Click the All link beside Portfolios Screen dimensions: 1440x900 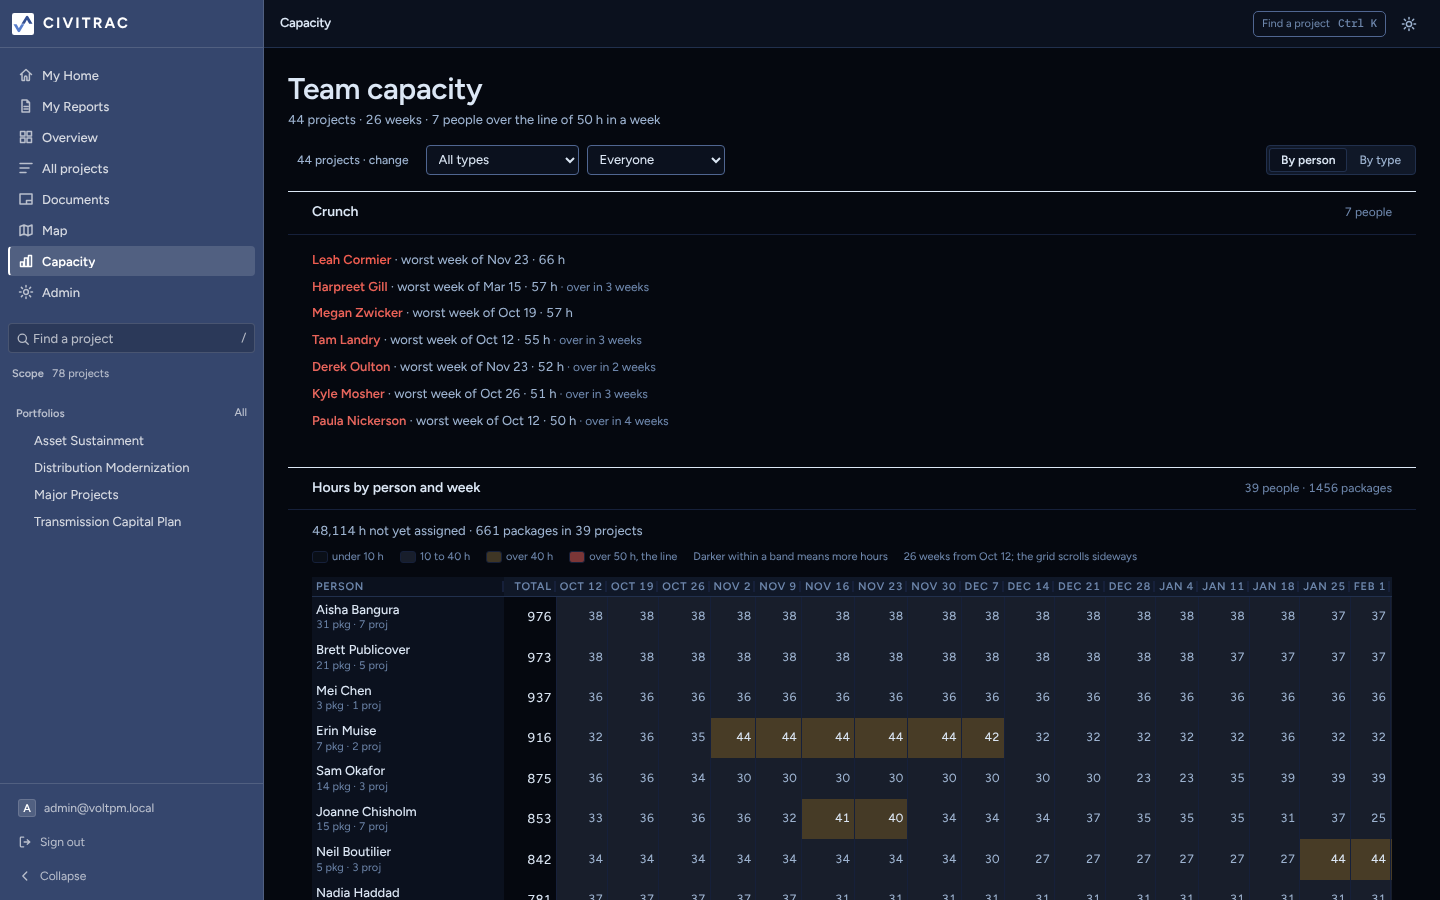coord(241,412)
